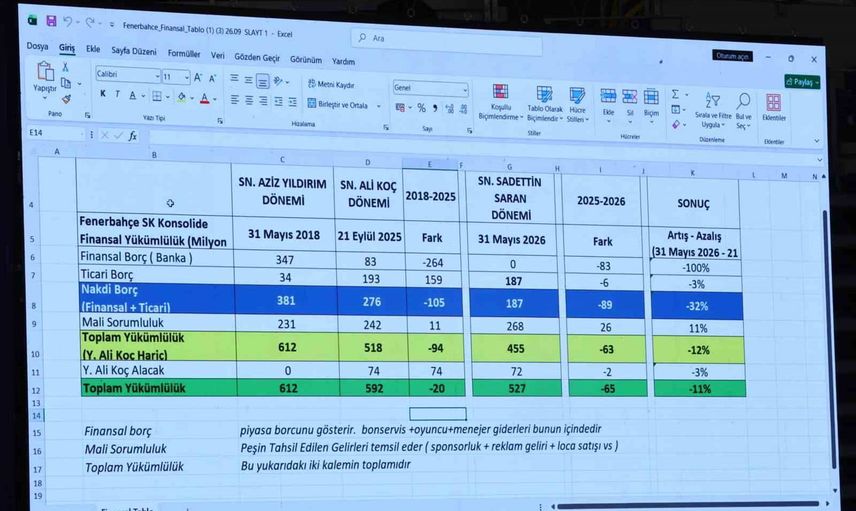This screenshot has width=856, height=511.
Task: Open Tablo Olarak Biçimlendir menu
Action: pos(544,104)
